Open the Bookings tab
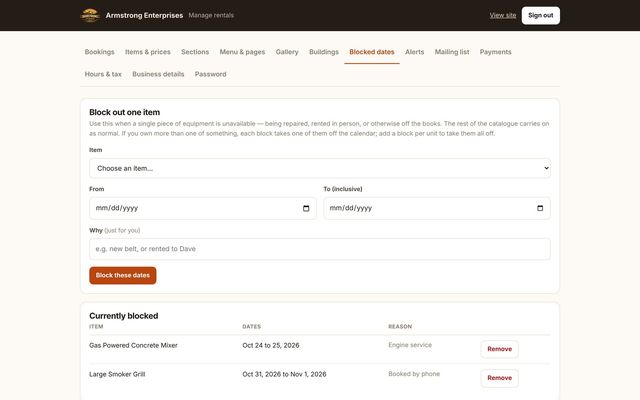 pyautogui.click(x=100, y=52)
